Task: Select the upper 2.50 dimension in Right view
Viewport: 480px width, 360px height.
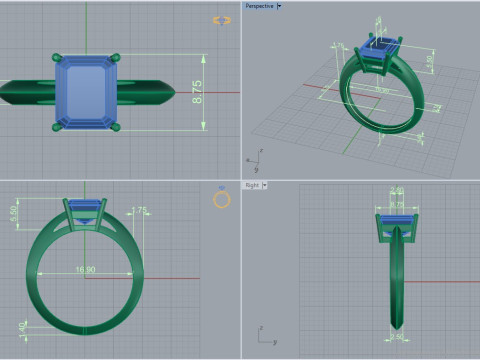Action: pyautogui.click(x=397, y=190)
